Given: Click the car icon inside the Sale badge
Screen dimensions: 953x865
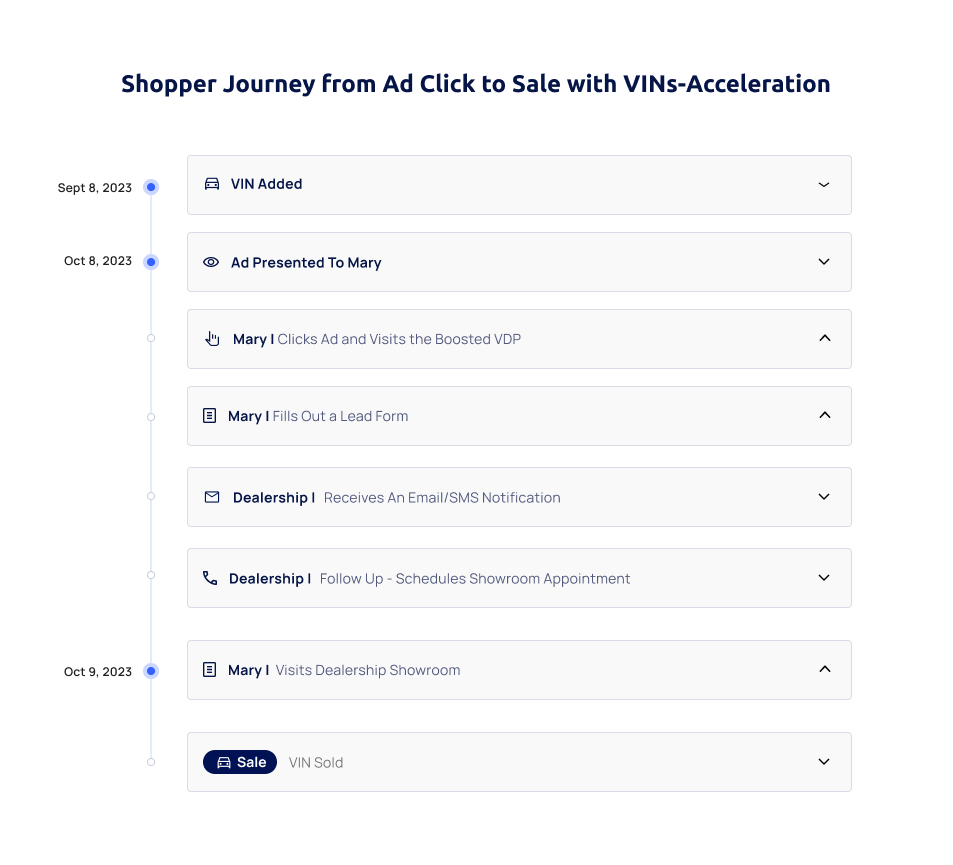Looking at the screenshot, I should [x=224, y=762].
